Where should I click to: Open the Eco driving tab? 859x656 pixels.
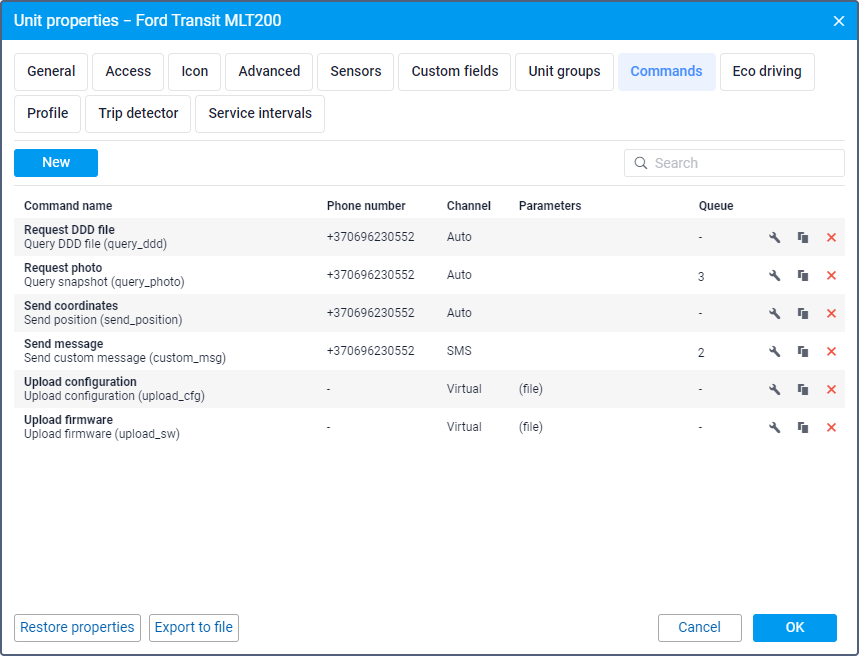(766, 72)
